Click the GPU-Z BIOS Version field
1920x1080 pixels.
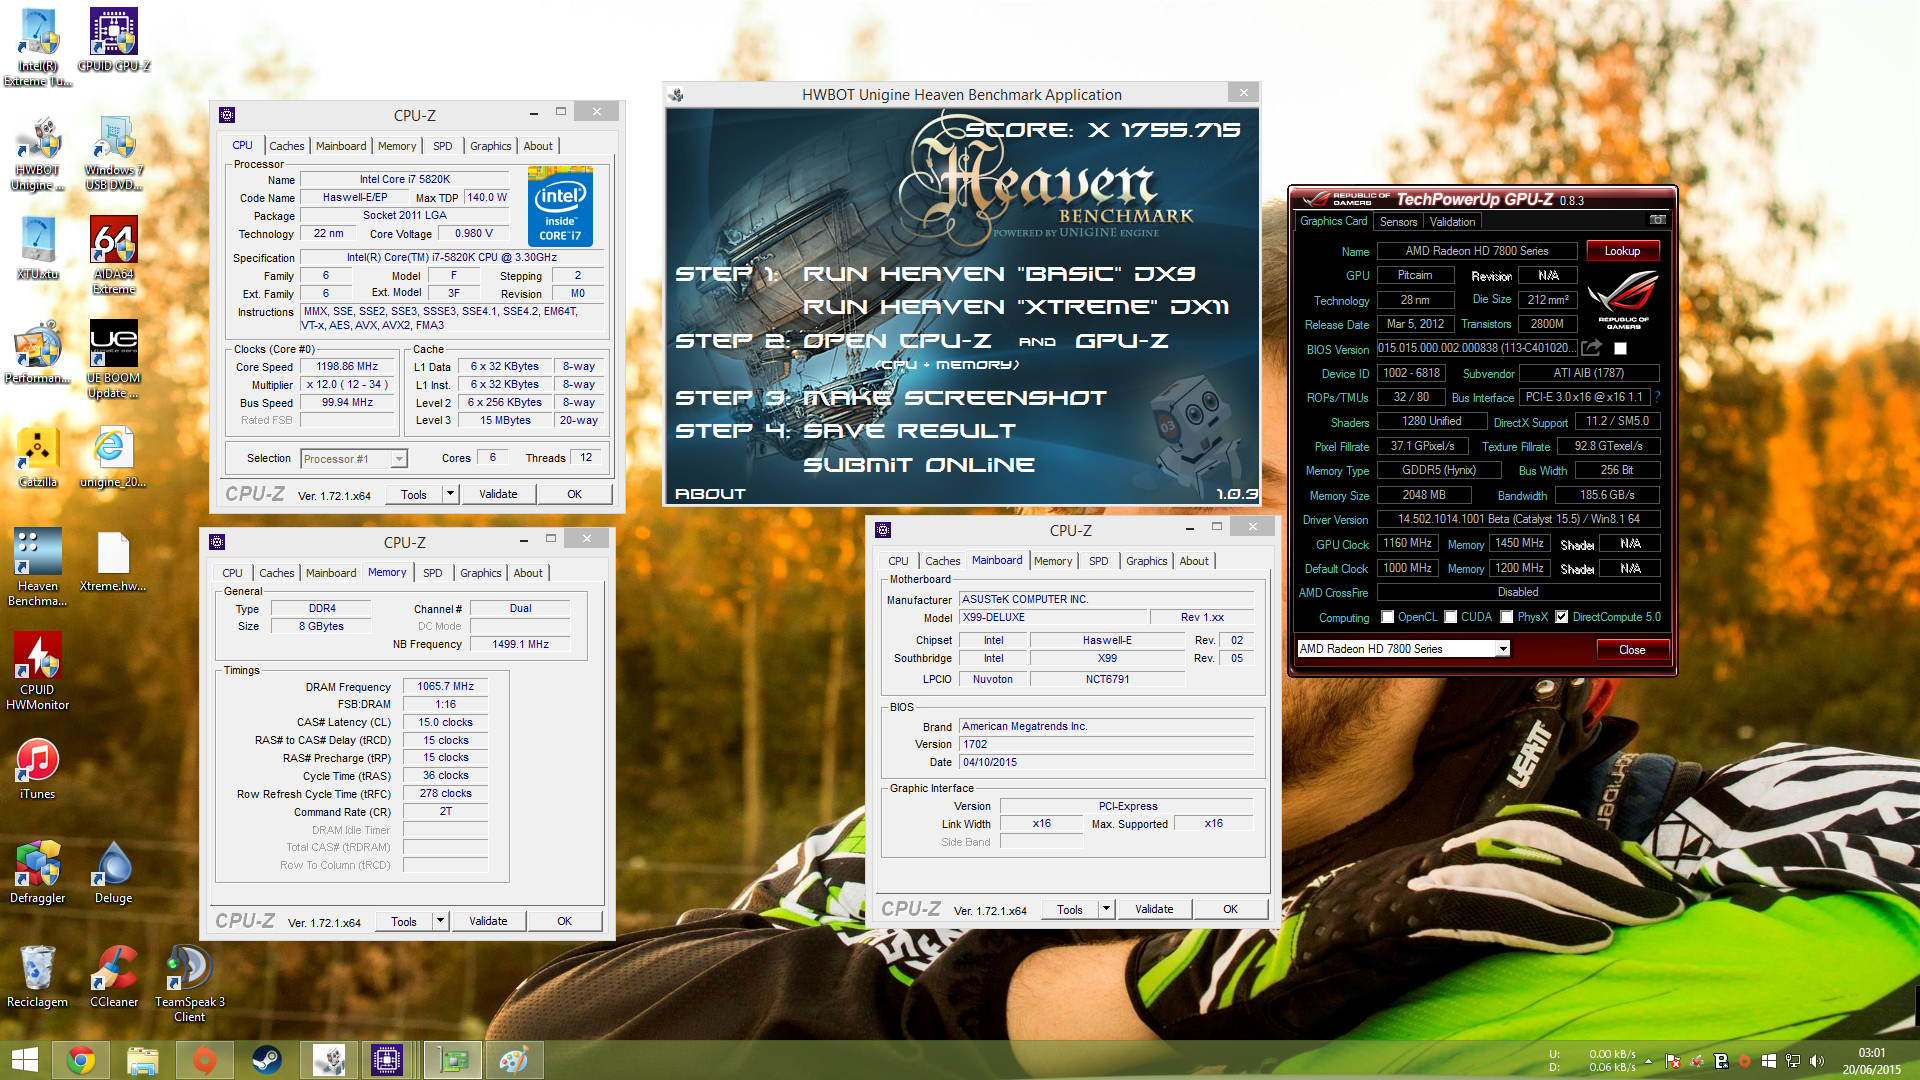(1477, 348)
